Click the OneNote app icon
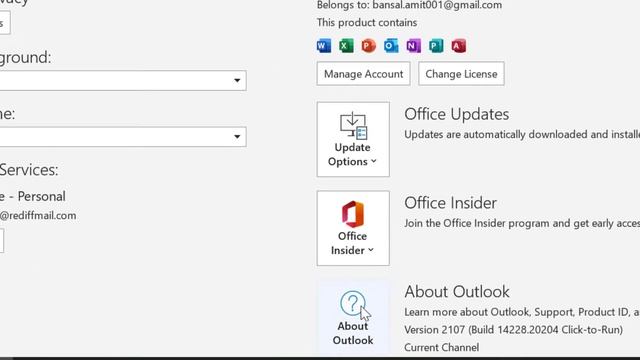The height and width of the screenshot is (360, 640). point(413,46)
